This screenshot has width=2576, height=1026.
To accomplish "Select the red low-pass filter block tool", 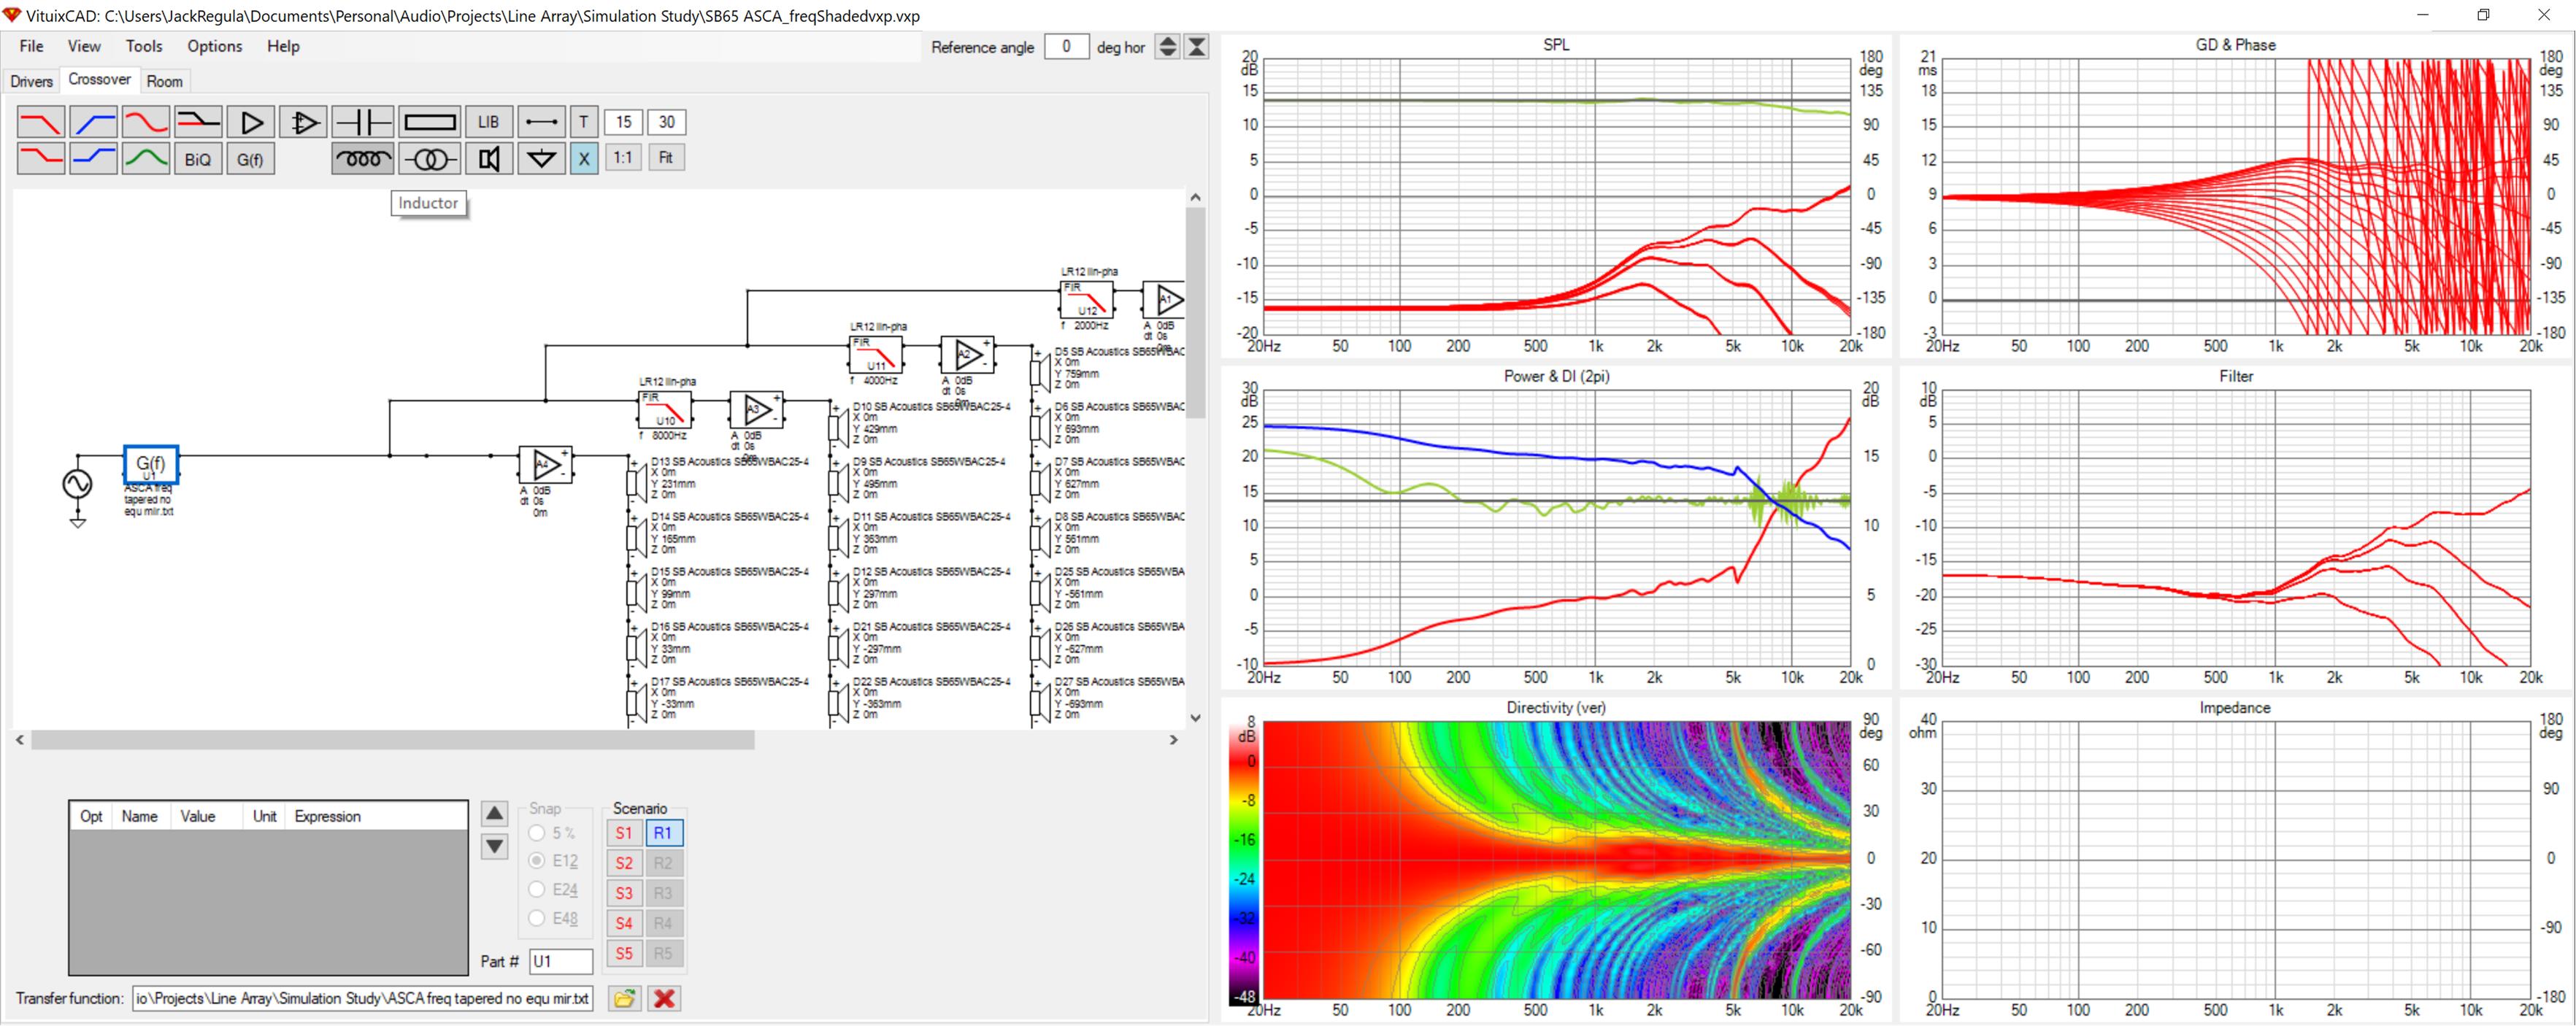I will coord(41,122).
